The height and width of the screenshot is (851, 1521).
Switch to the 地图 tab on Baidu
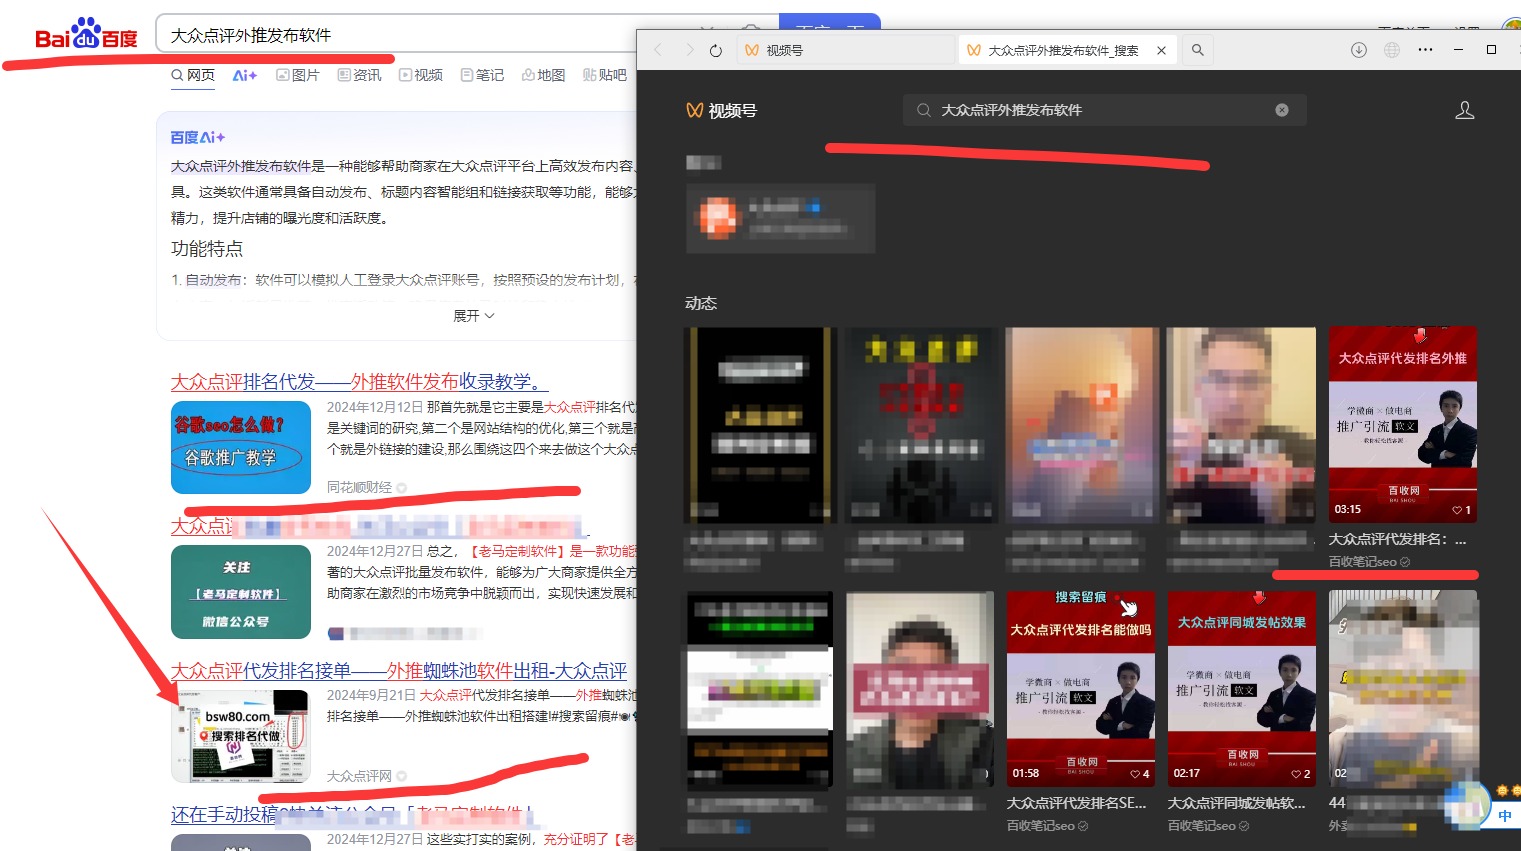click(543, 75)
